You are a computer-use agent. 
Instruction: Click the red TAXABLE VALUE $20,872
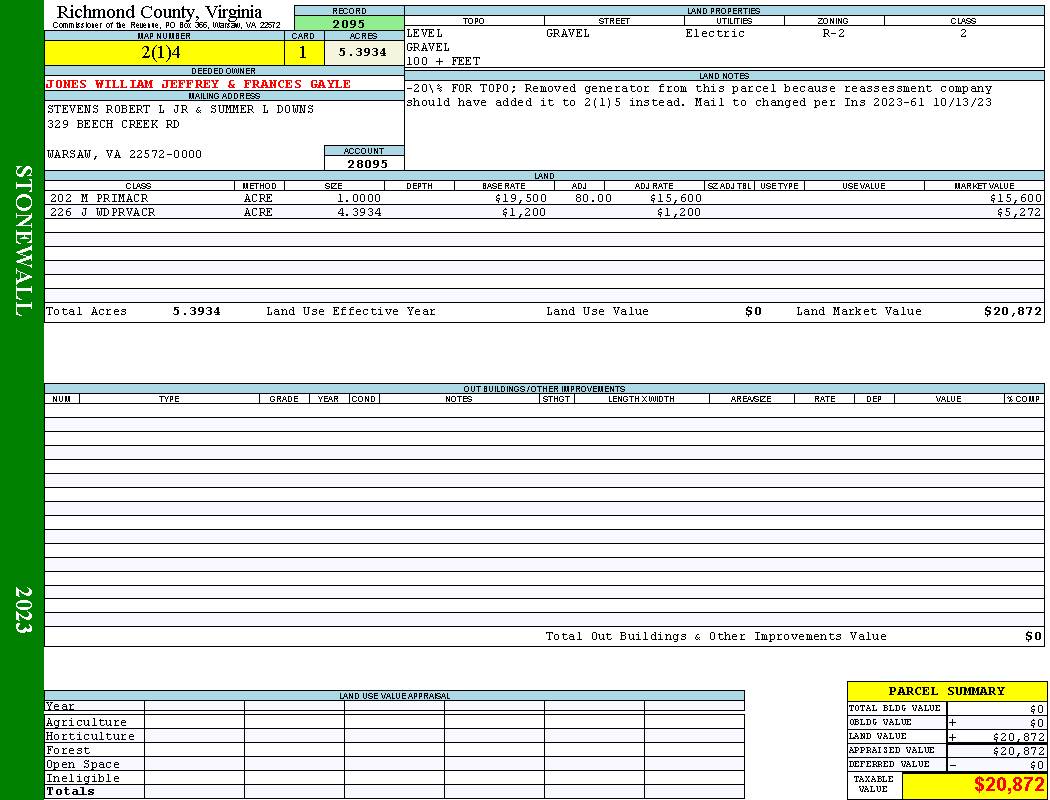coord(1008,785)
